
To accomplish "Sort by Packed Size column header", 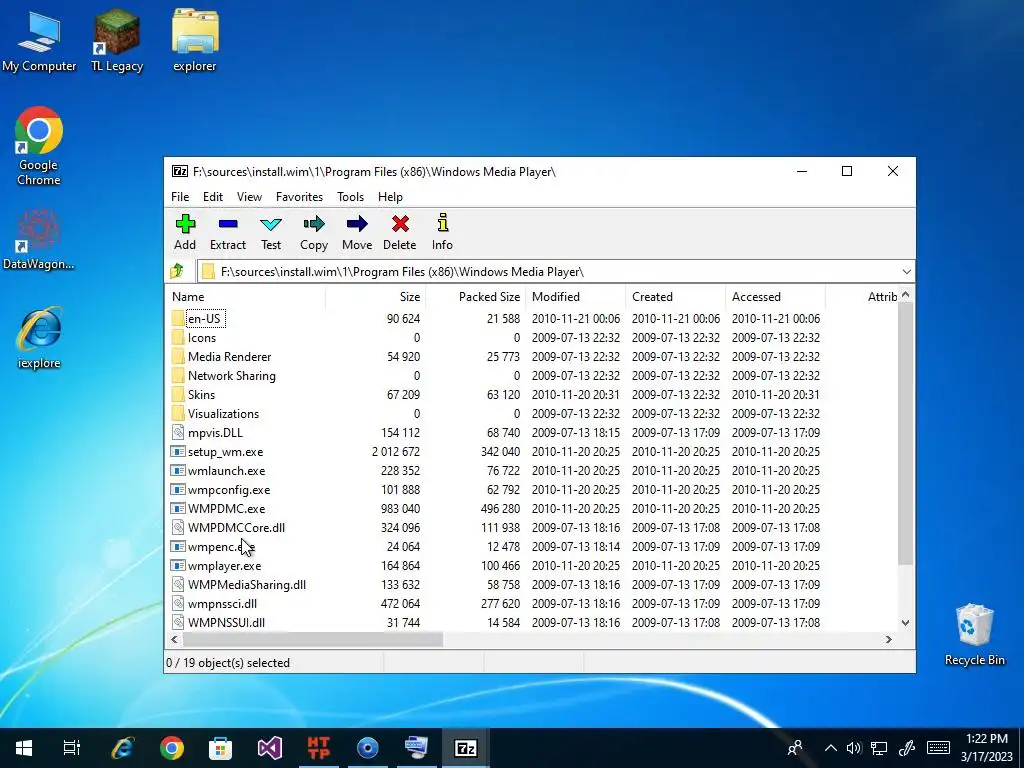I will 475,296.
